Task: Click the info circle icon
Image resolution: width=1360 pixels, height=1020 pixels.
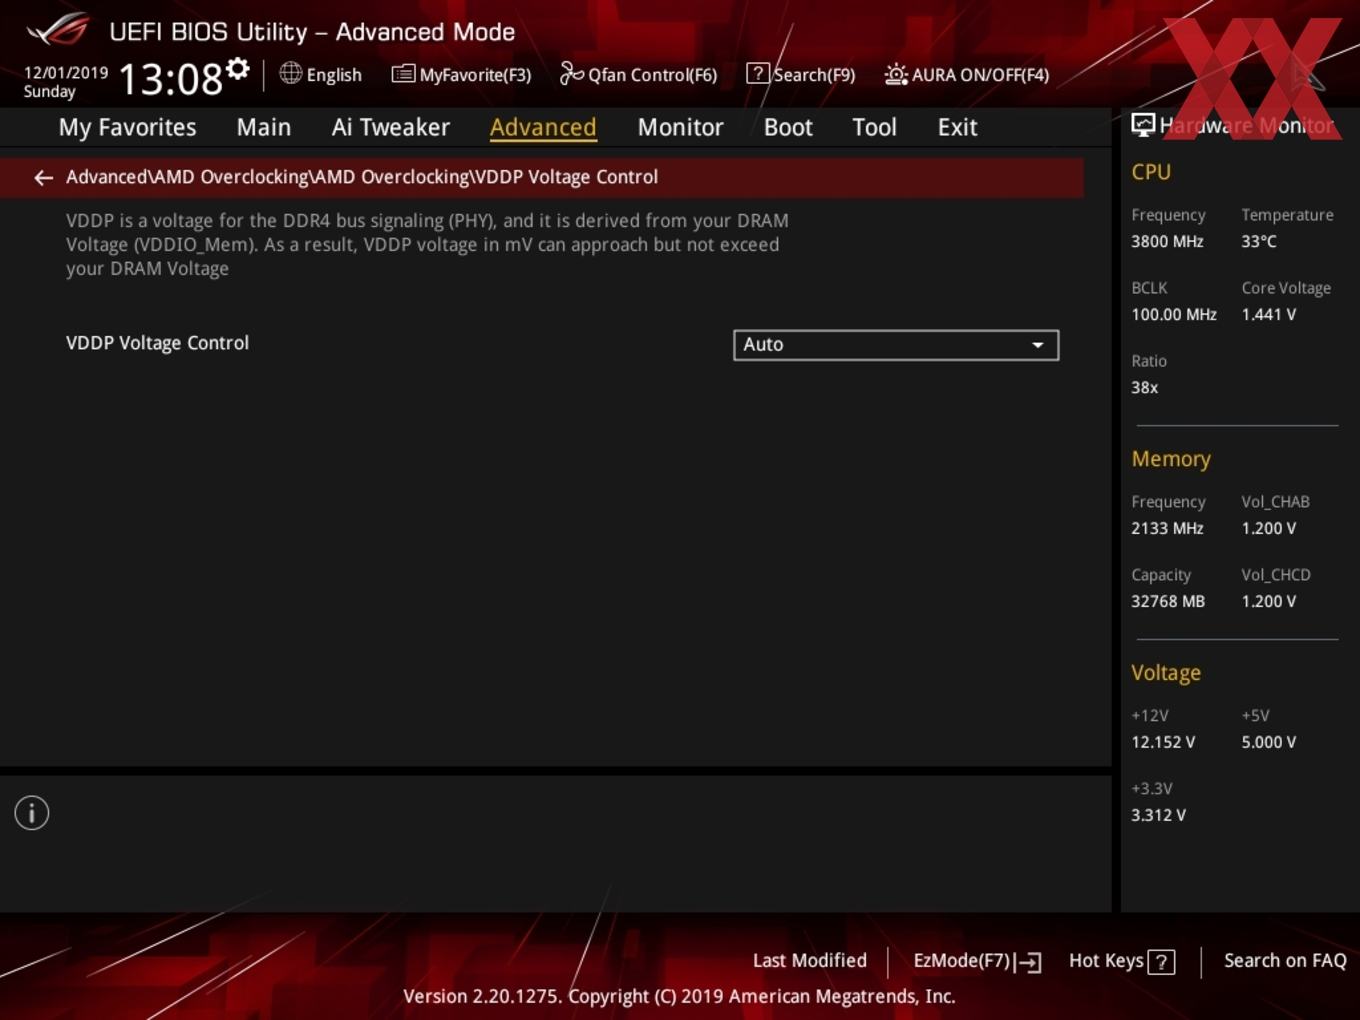Action: click(x=32, y=813)
